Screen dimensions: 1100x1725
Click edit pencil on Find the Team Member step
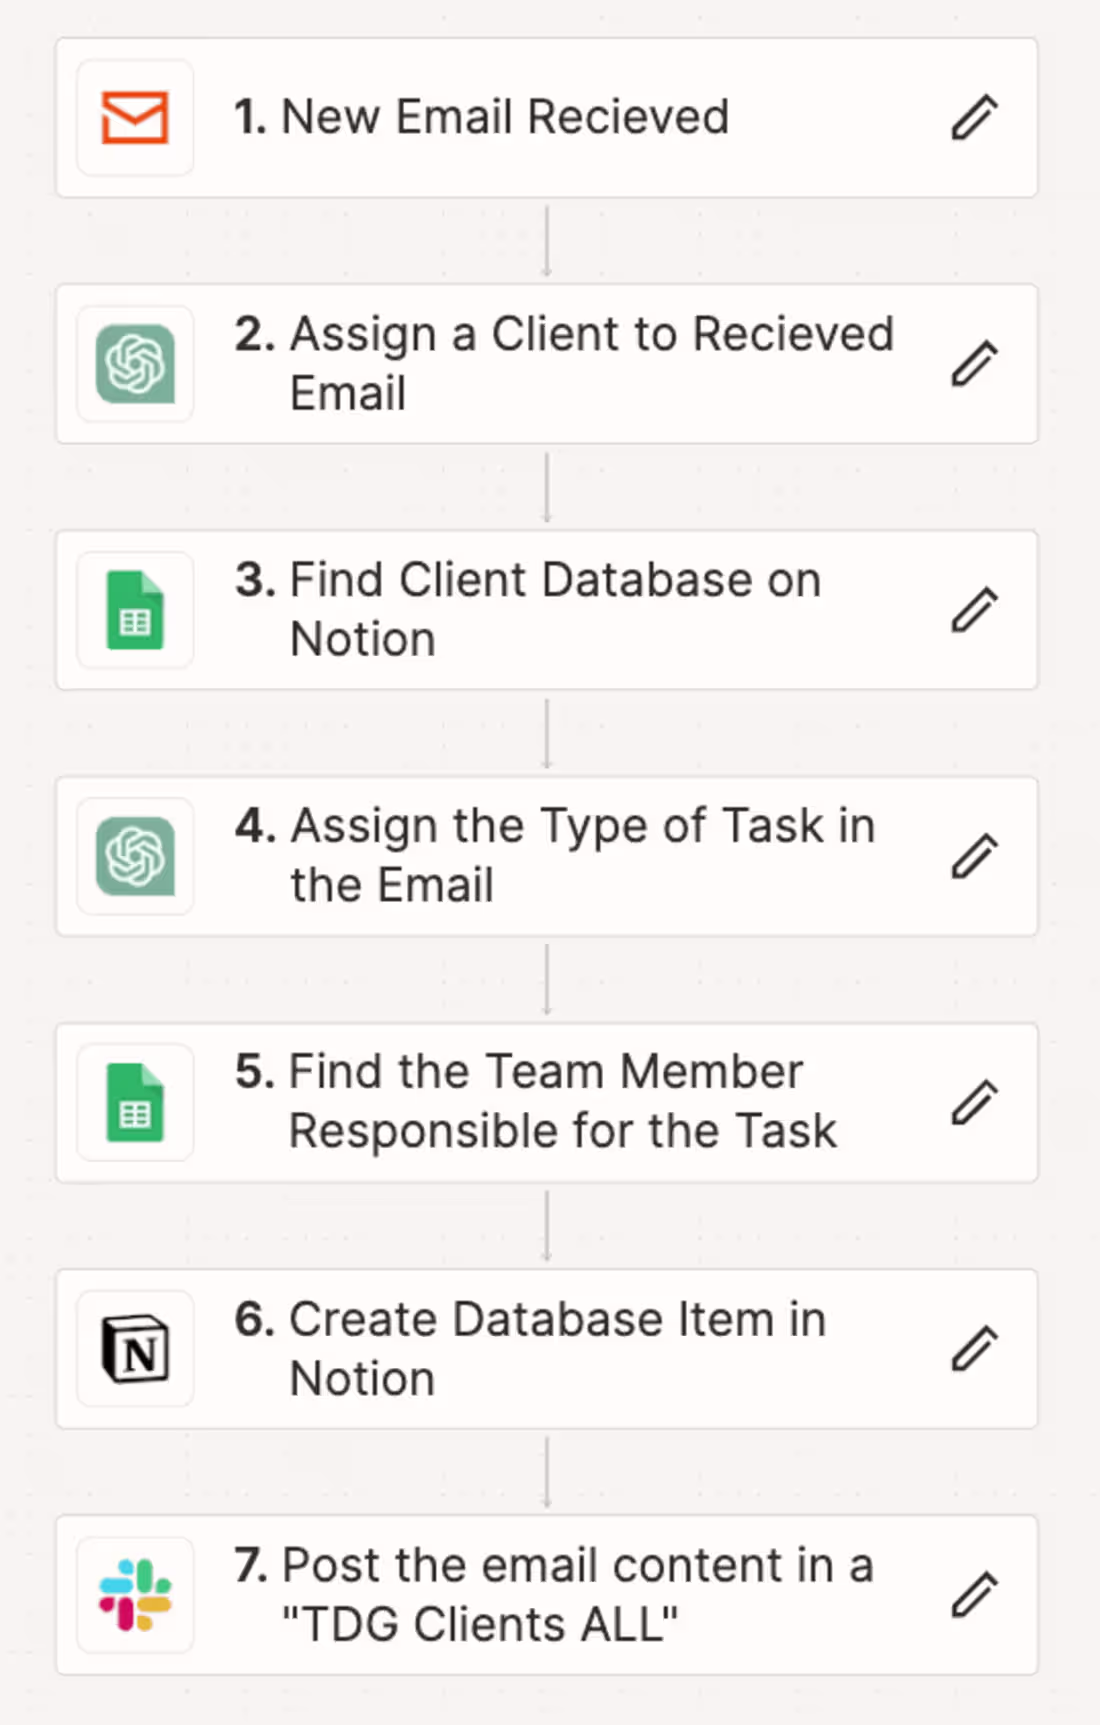click(975, 1101)
